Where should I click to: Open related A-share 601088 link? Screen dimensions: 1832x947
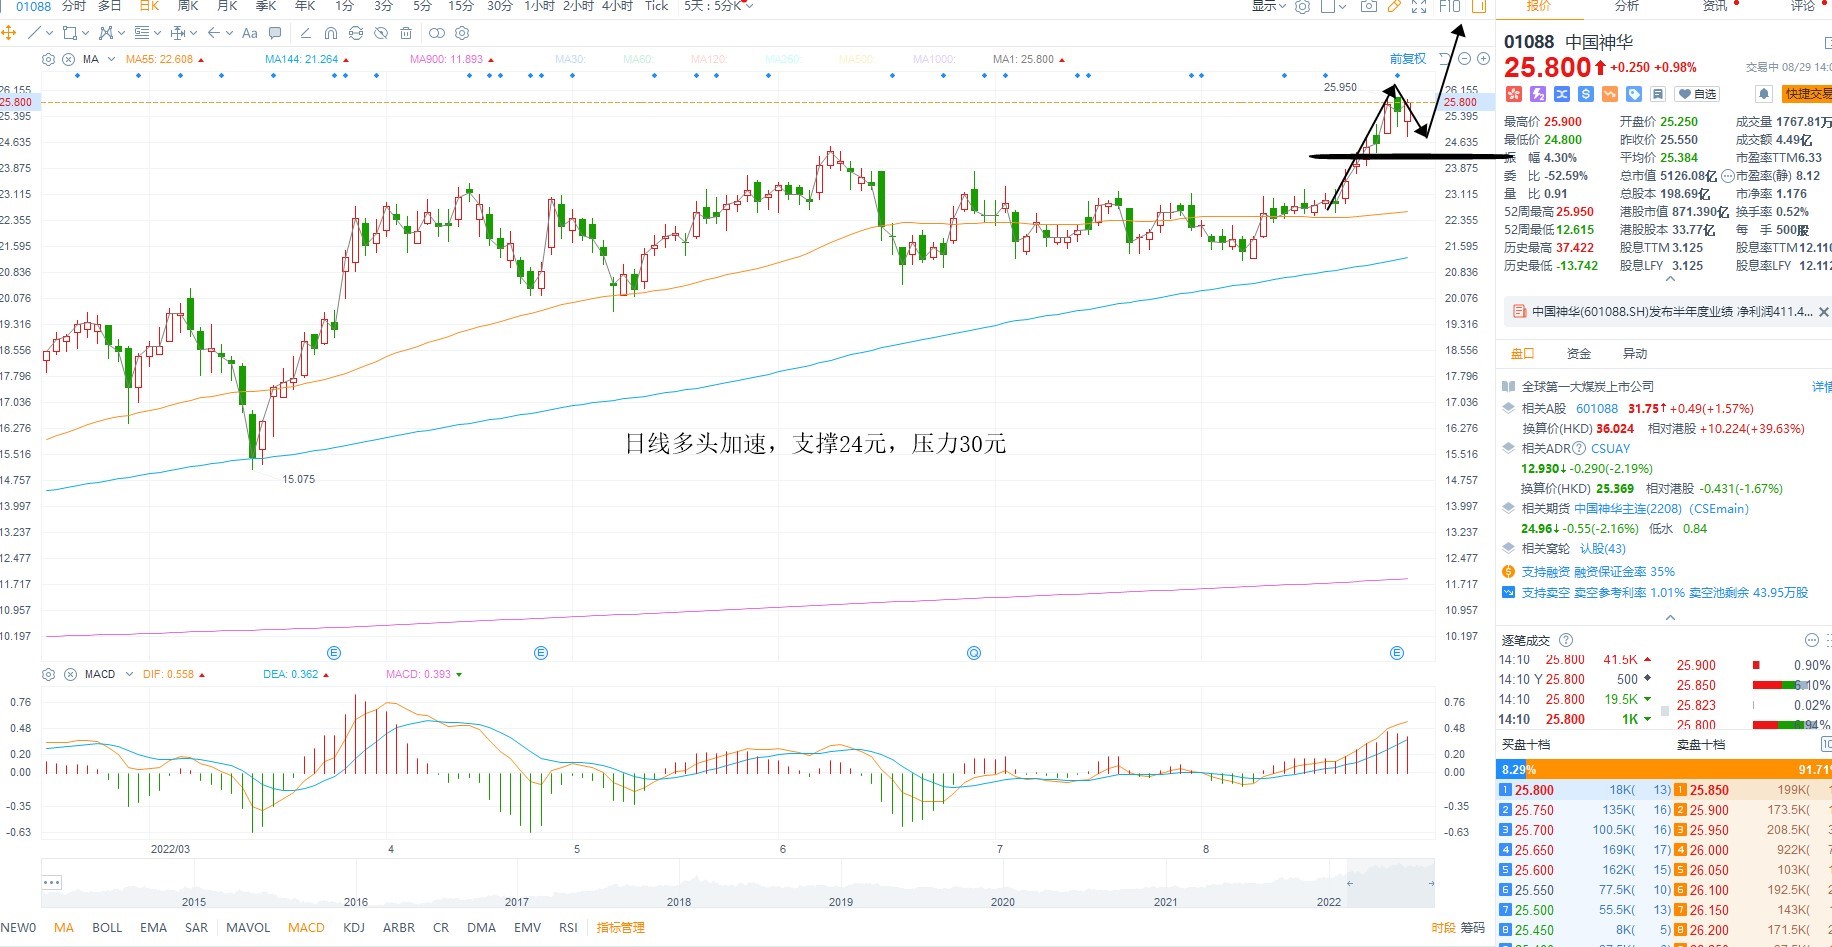tap(1597, 408)
